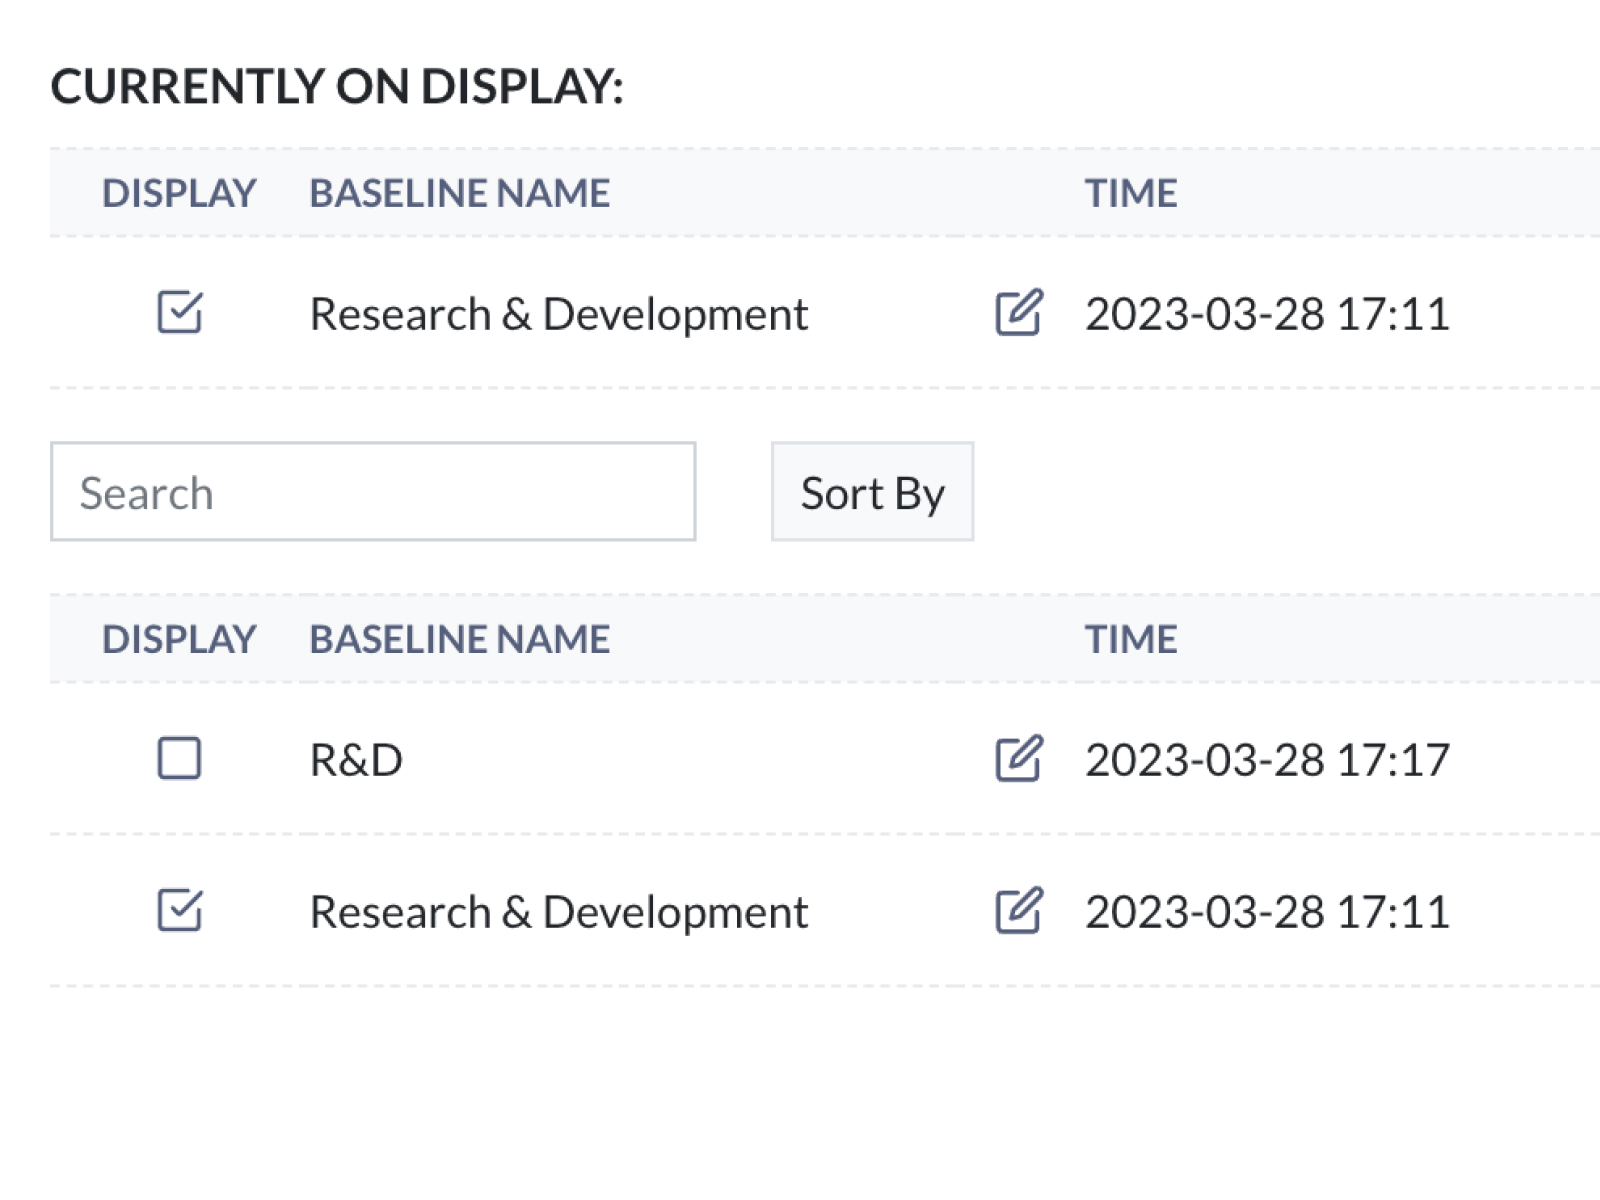Uncheck Research & Development in Currently on Display
1600x1200 pixels.
(x=180, y=312)
